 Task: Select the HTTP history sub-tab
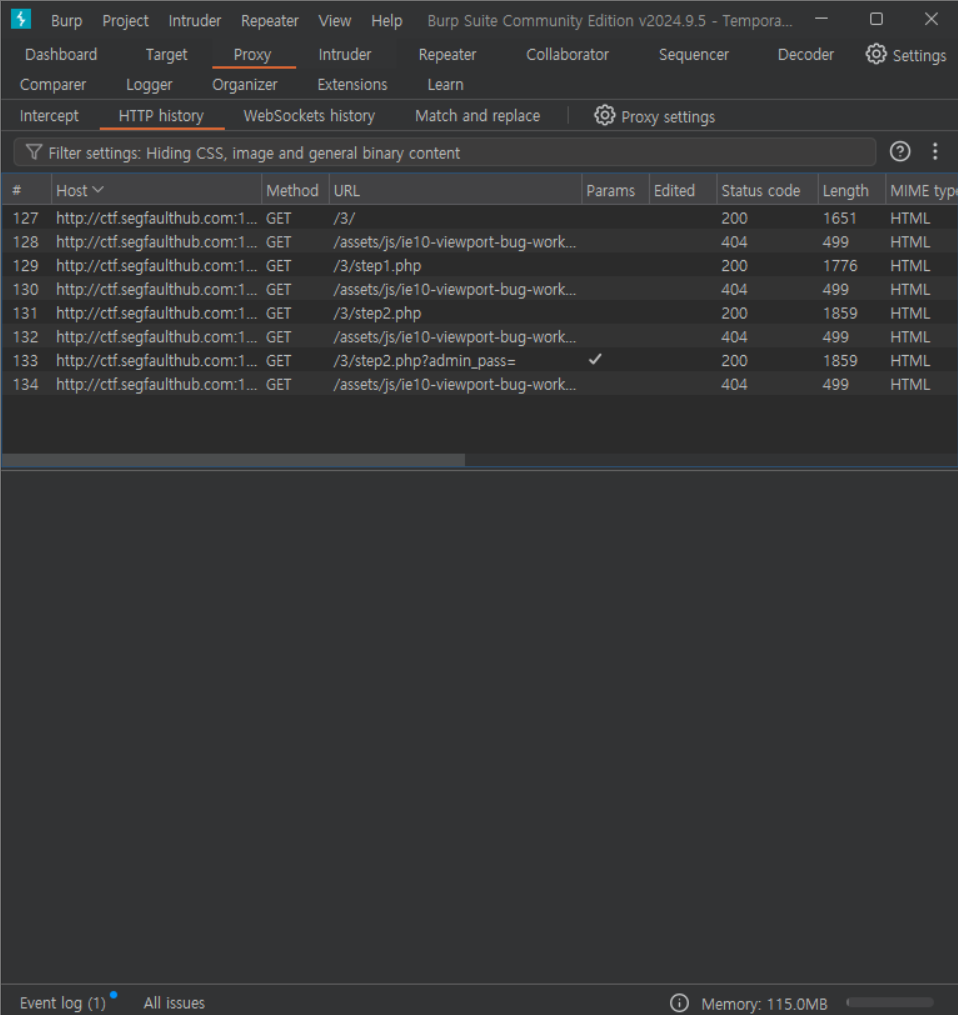(x=161, y=116)
